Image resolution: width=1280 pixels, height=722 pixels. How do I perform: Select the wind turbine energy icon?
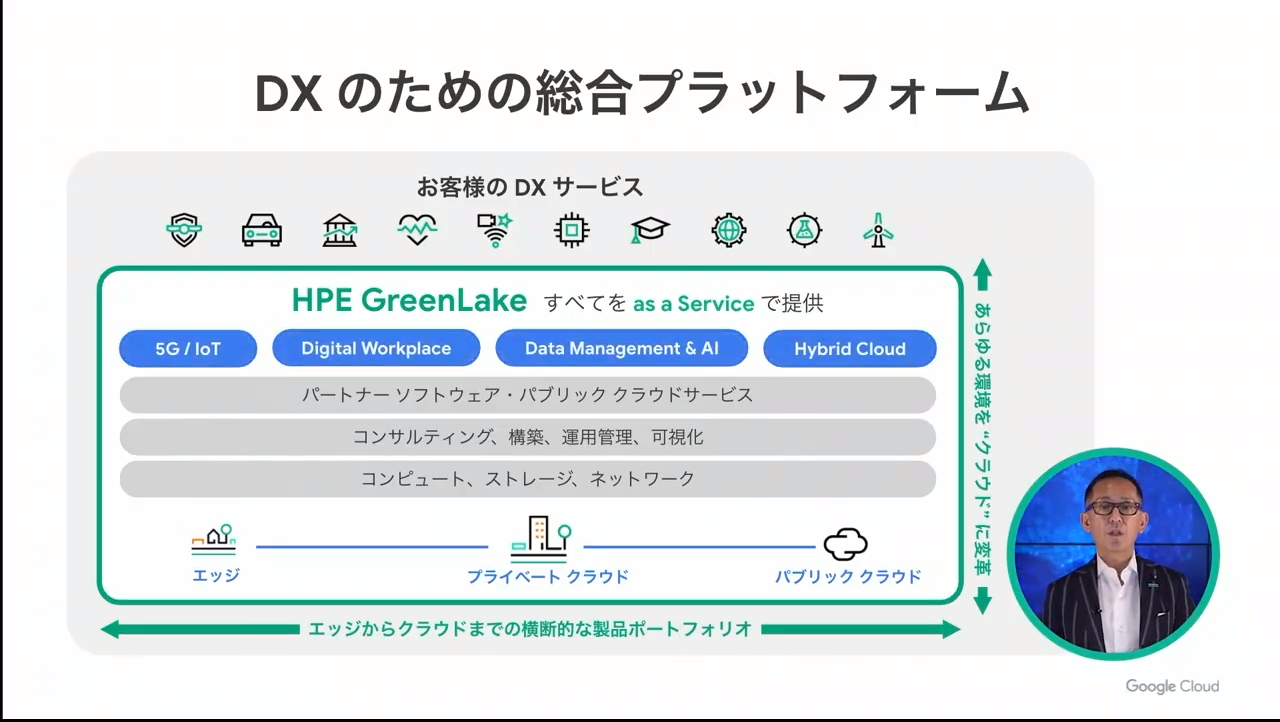click(878, 231)
